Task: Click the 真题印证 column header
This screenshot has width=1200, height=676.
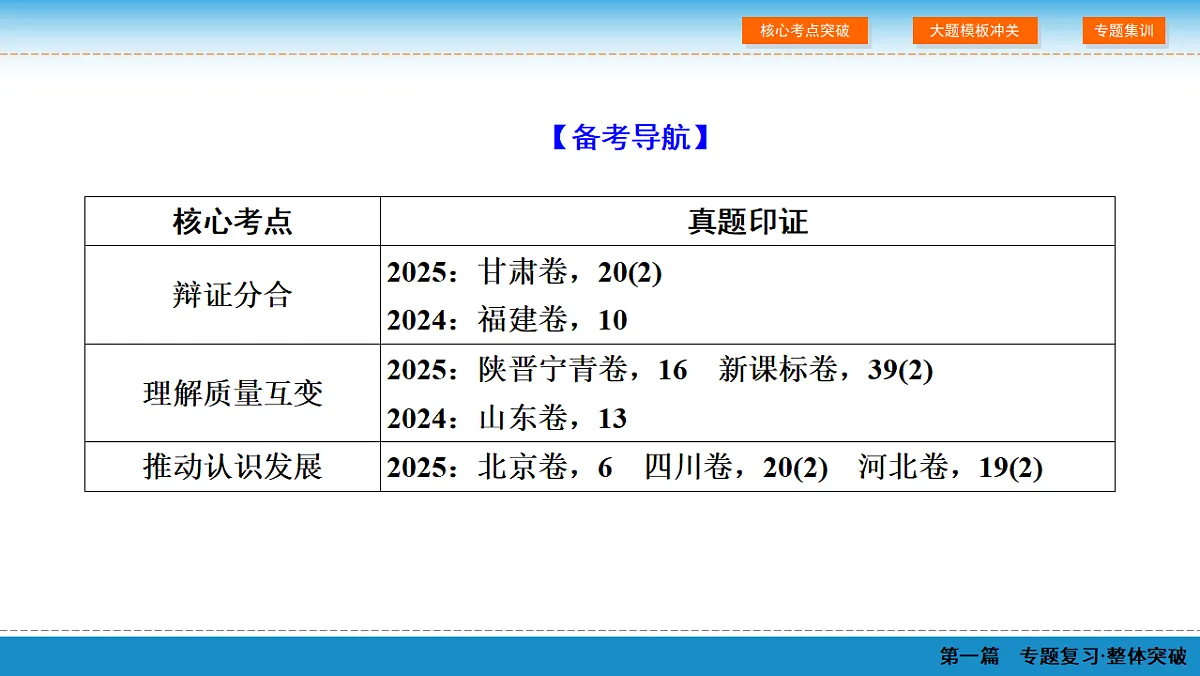Action: [748, 221]
